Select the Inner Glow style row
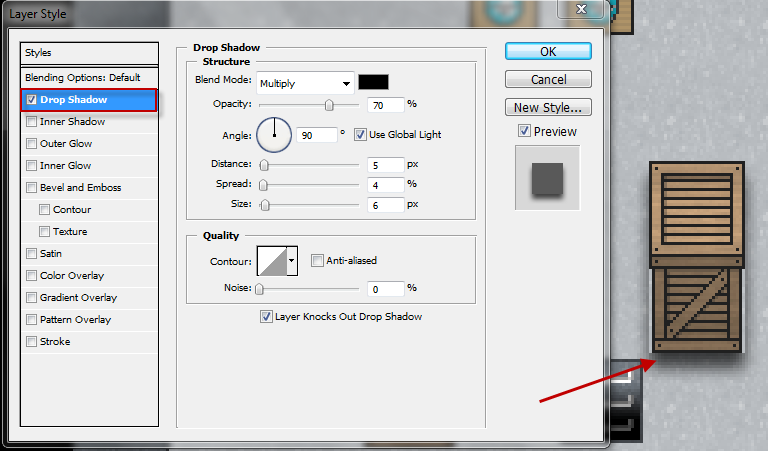This screenshot has width=768, height=451. pos(89,166)
